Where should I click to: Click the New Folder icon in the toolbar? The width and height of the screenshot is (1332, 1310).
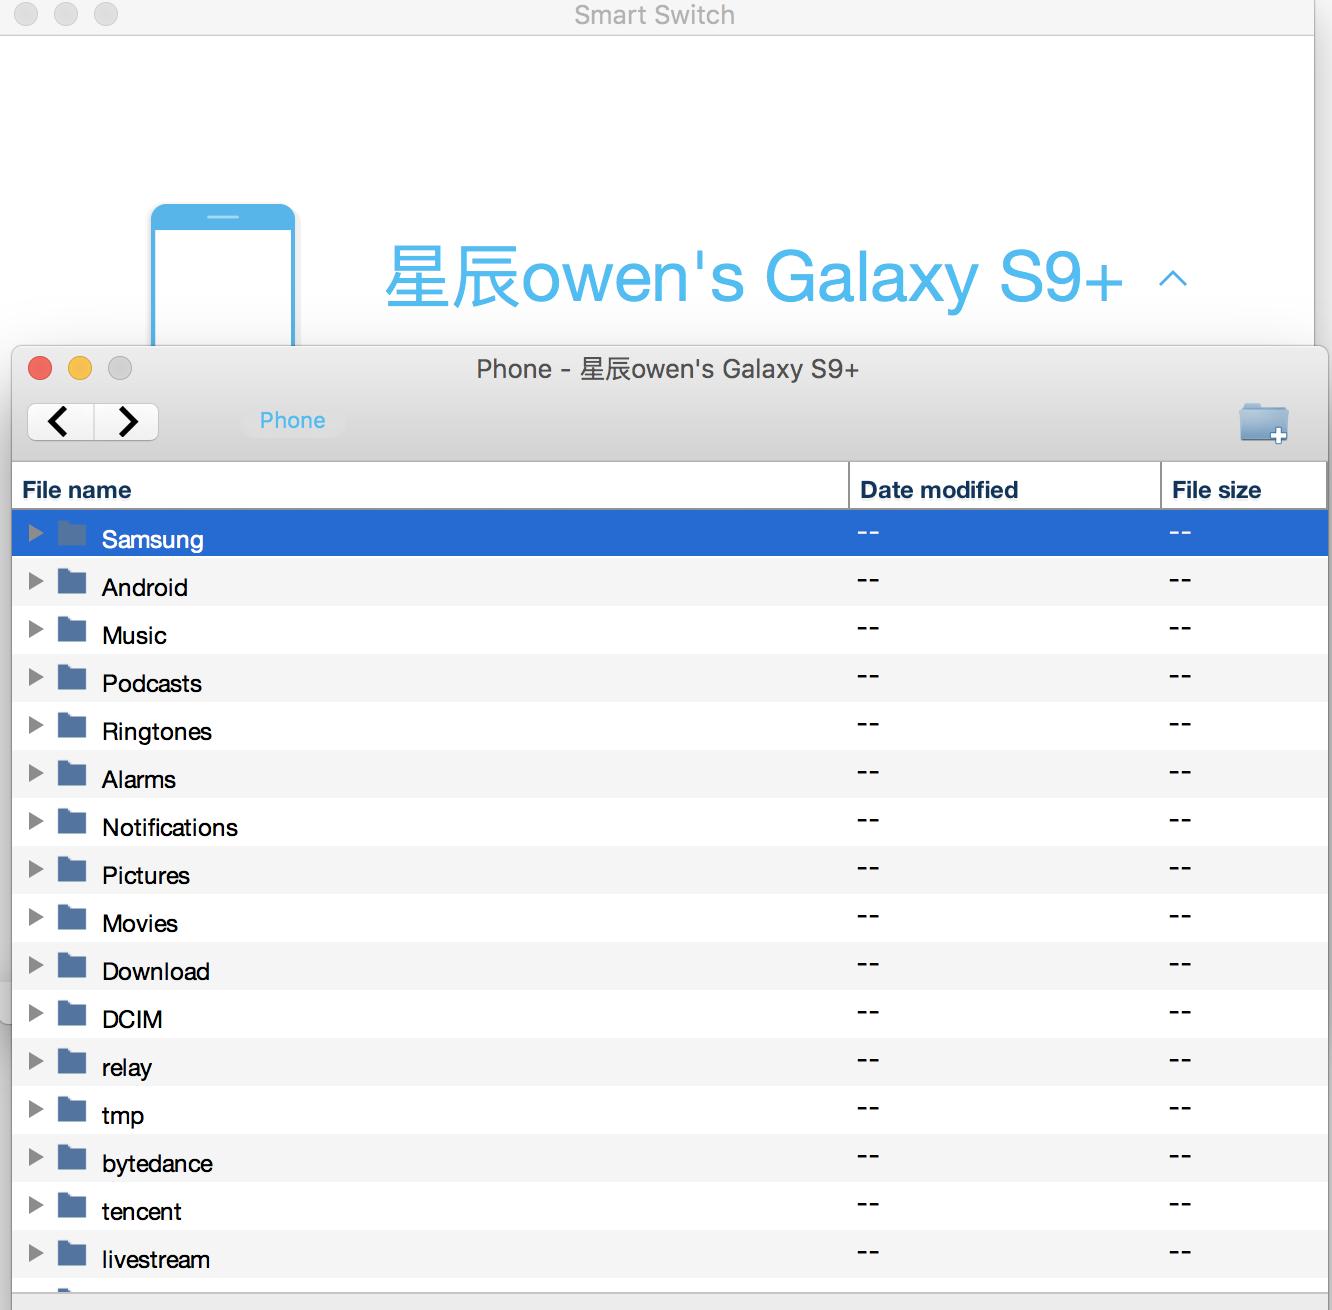[1263, 424]
